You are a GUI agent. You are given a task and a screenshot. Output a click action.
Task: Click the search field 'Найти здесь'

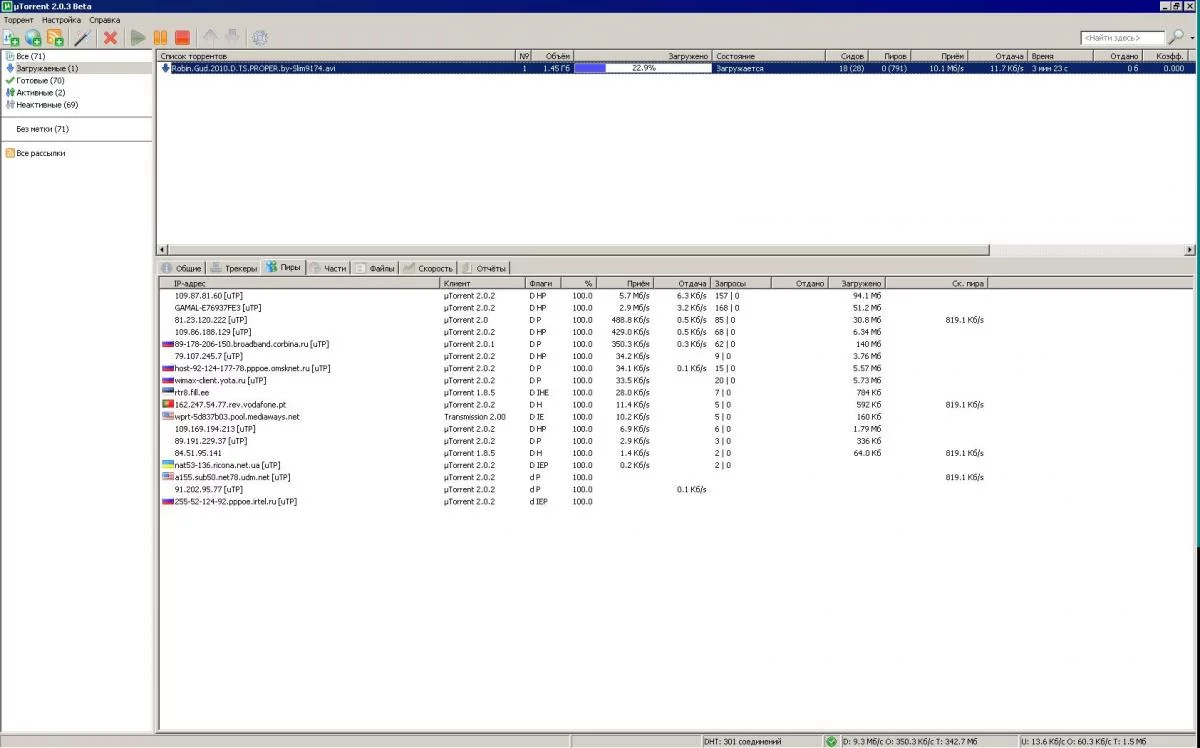(1122, 38)
